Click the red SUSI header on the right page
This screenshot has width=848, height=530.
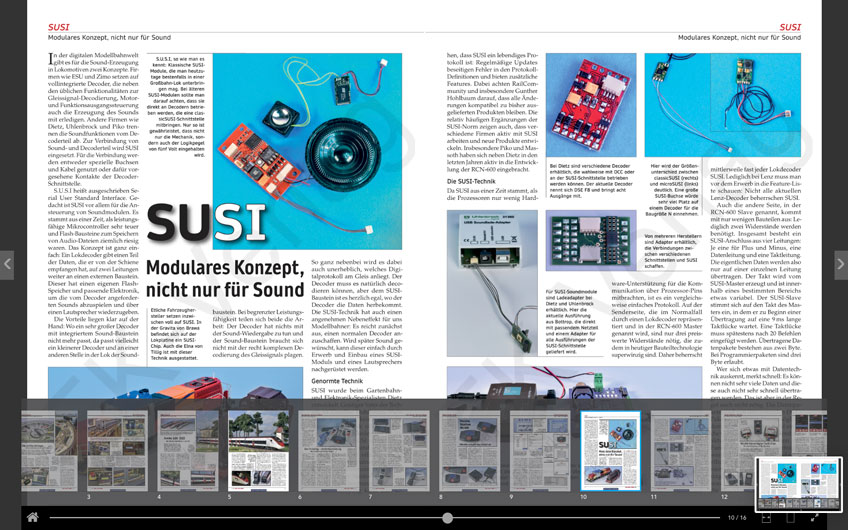(x=790, y=27)
